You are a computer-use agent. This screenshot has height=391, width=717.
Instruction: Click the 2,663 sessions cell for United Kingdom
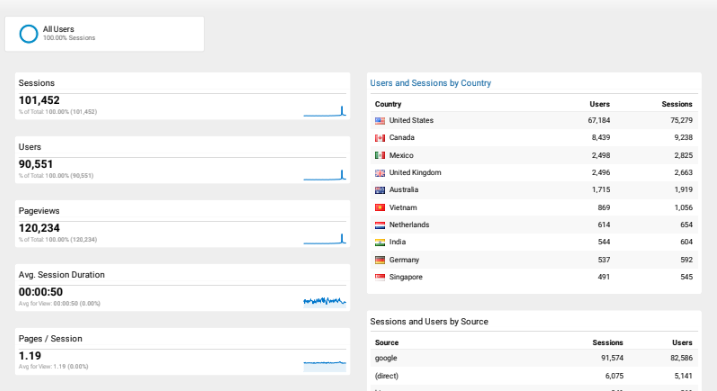(683, 172)
